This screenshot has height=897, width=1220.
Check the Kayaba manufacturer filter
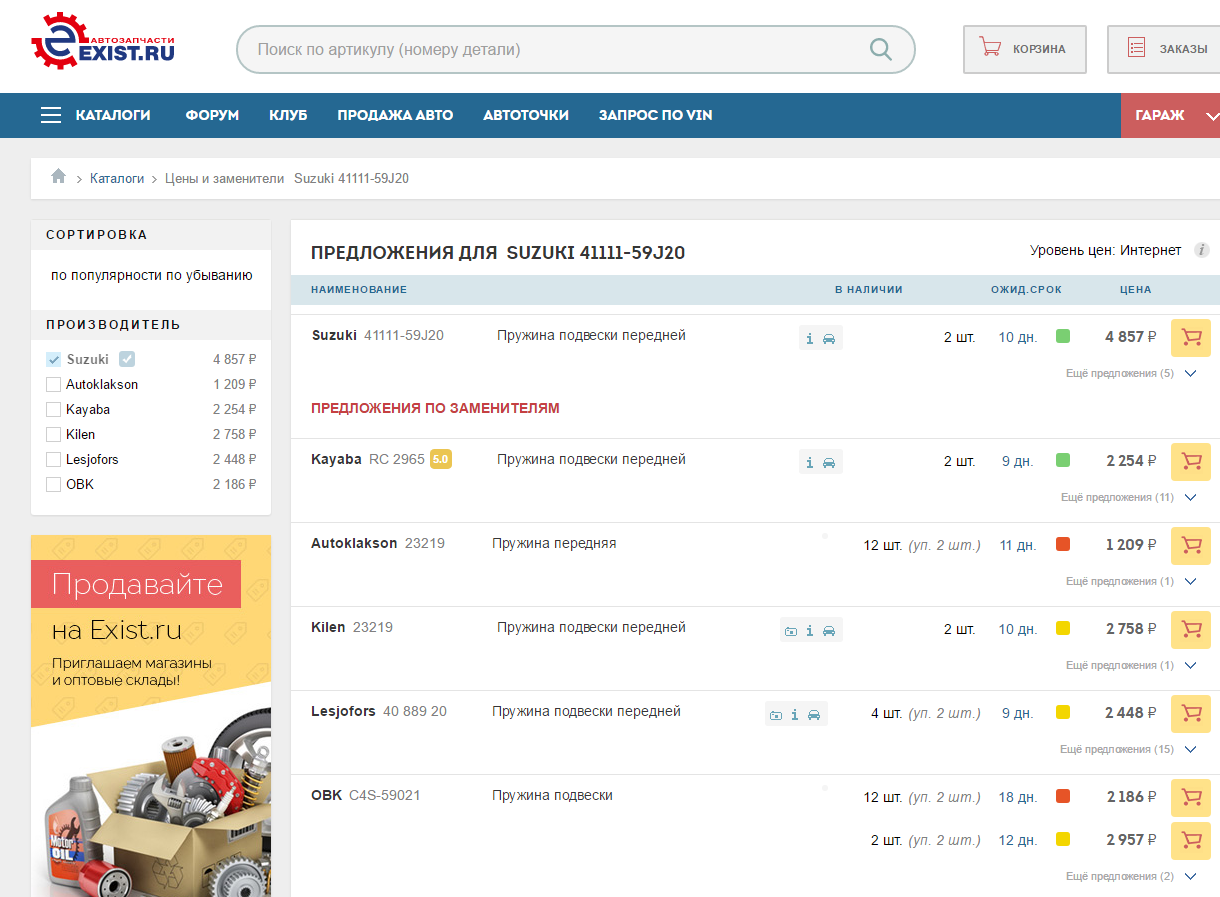click(54, 410)
